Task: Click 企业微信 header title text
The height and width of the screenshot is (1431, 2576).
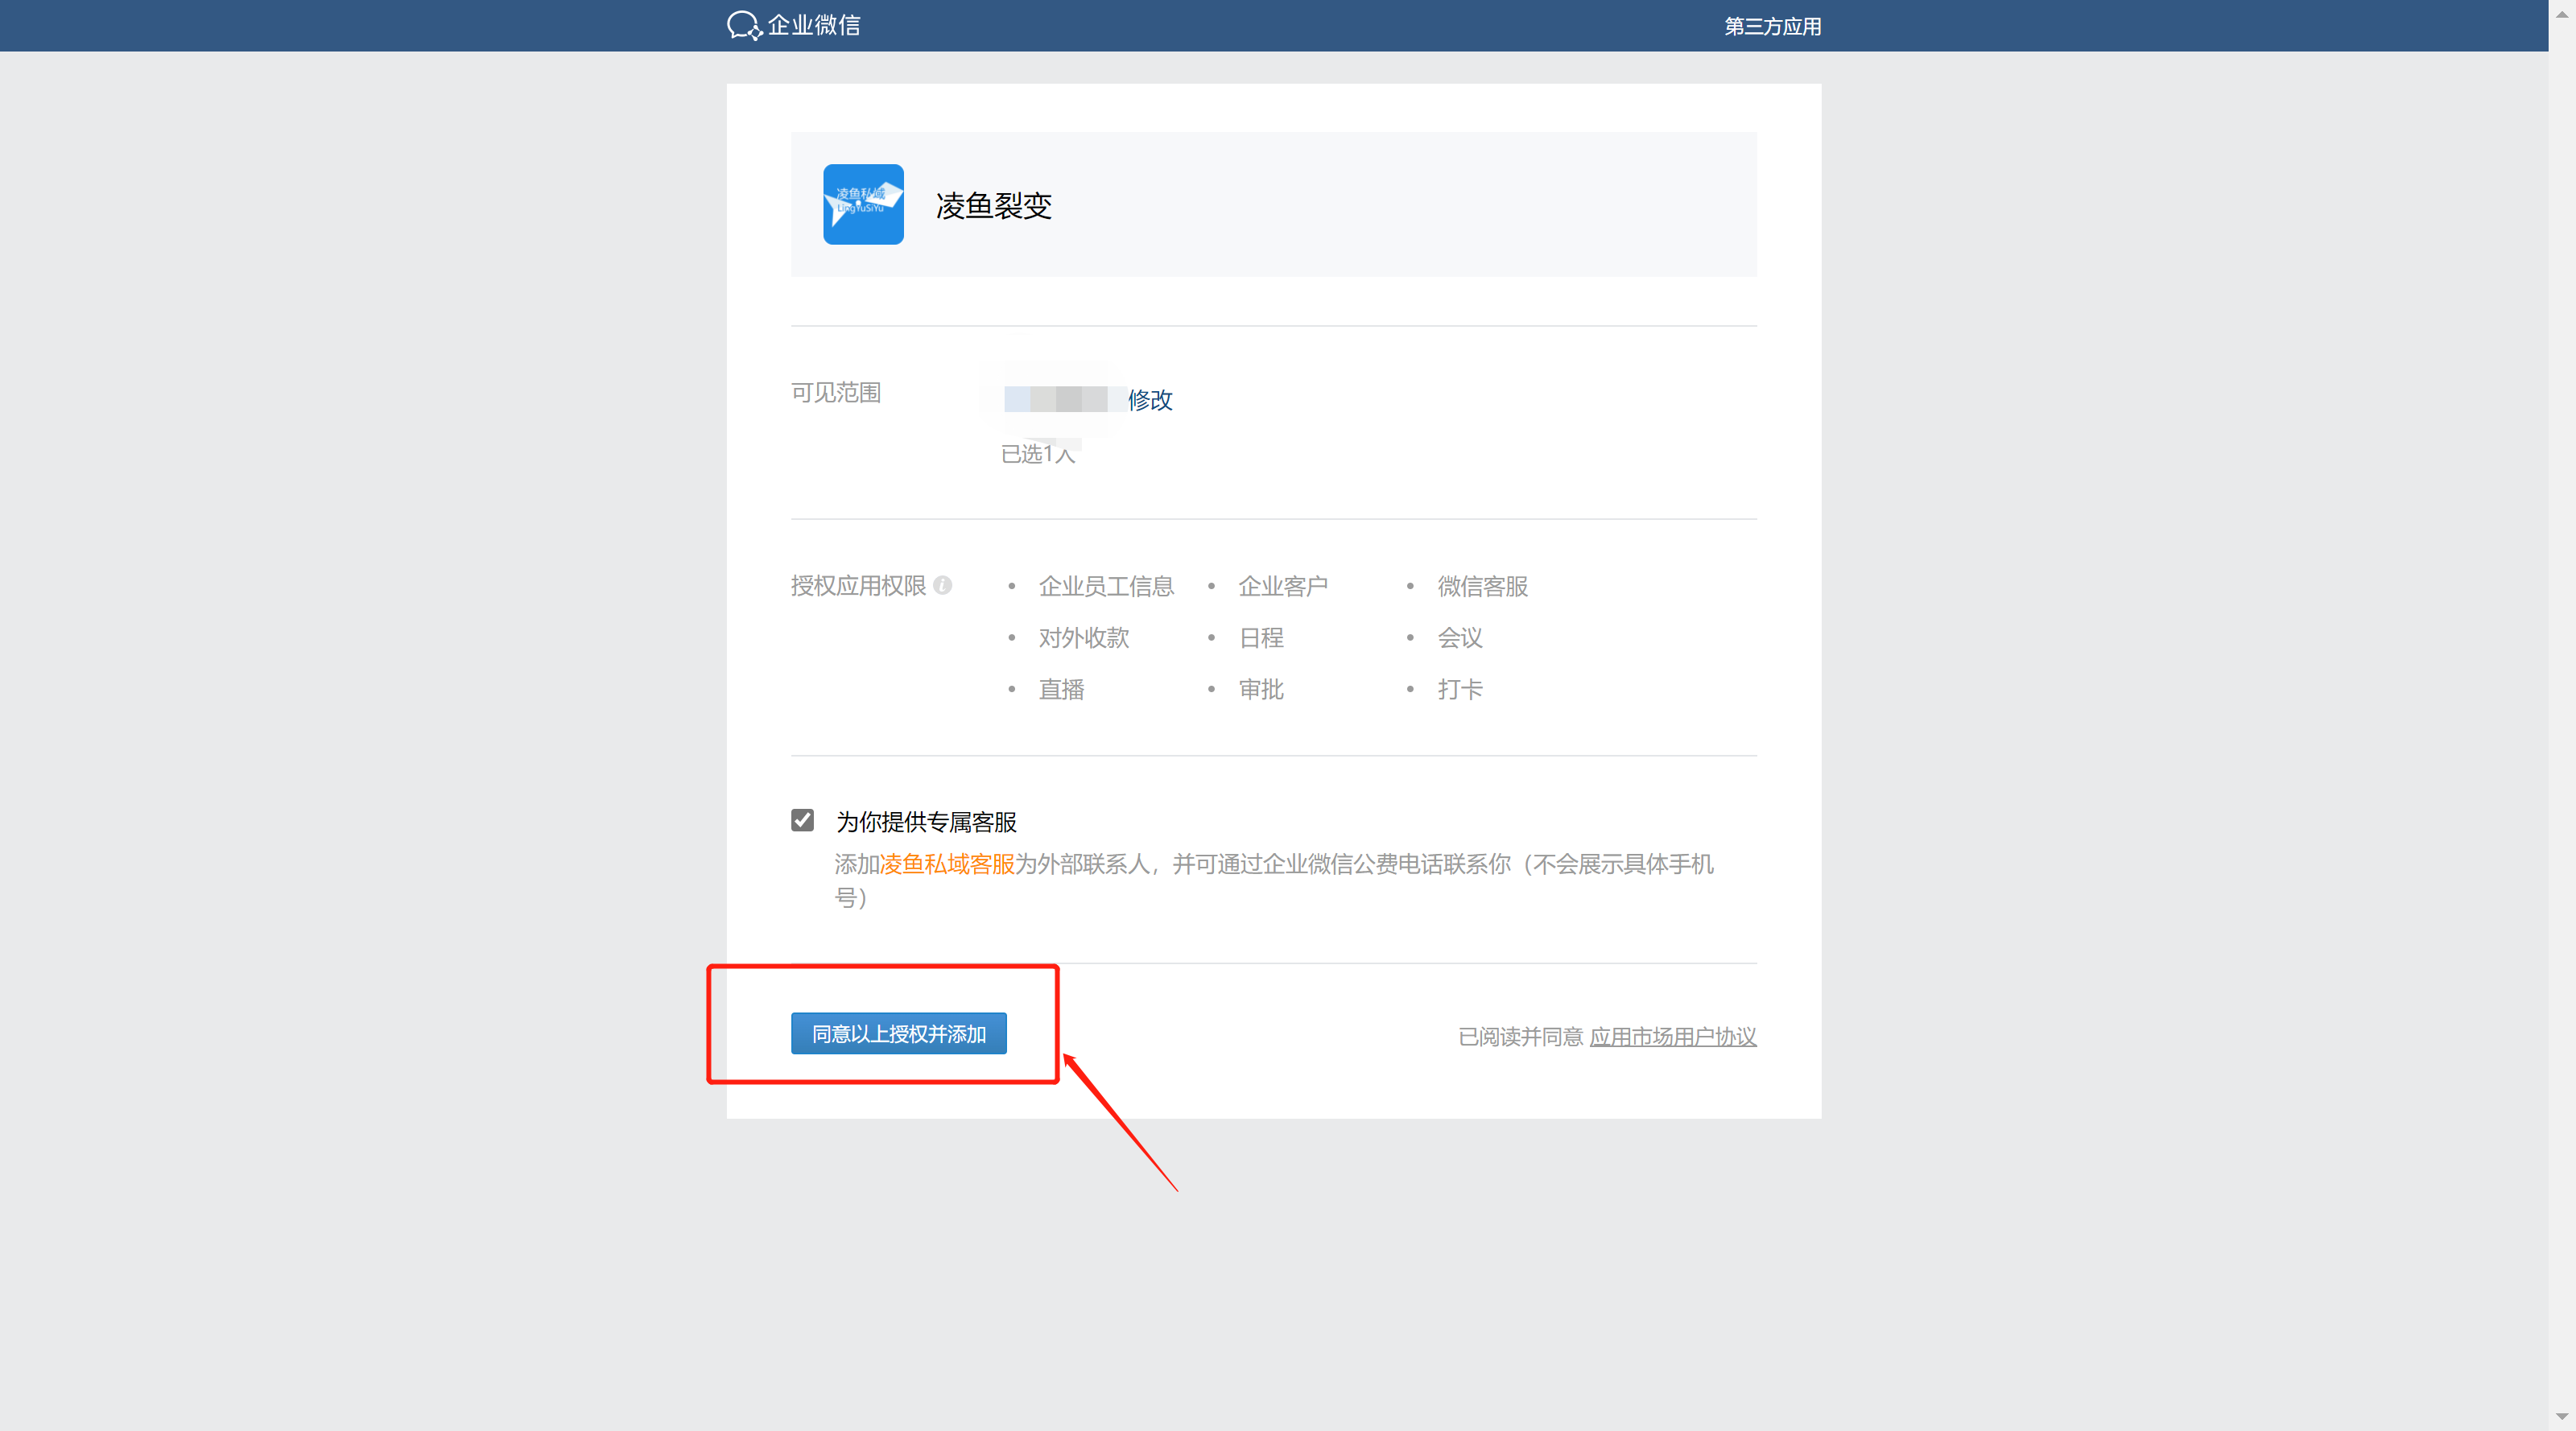Action: point(814,25)
